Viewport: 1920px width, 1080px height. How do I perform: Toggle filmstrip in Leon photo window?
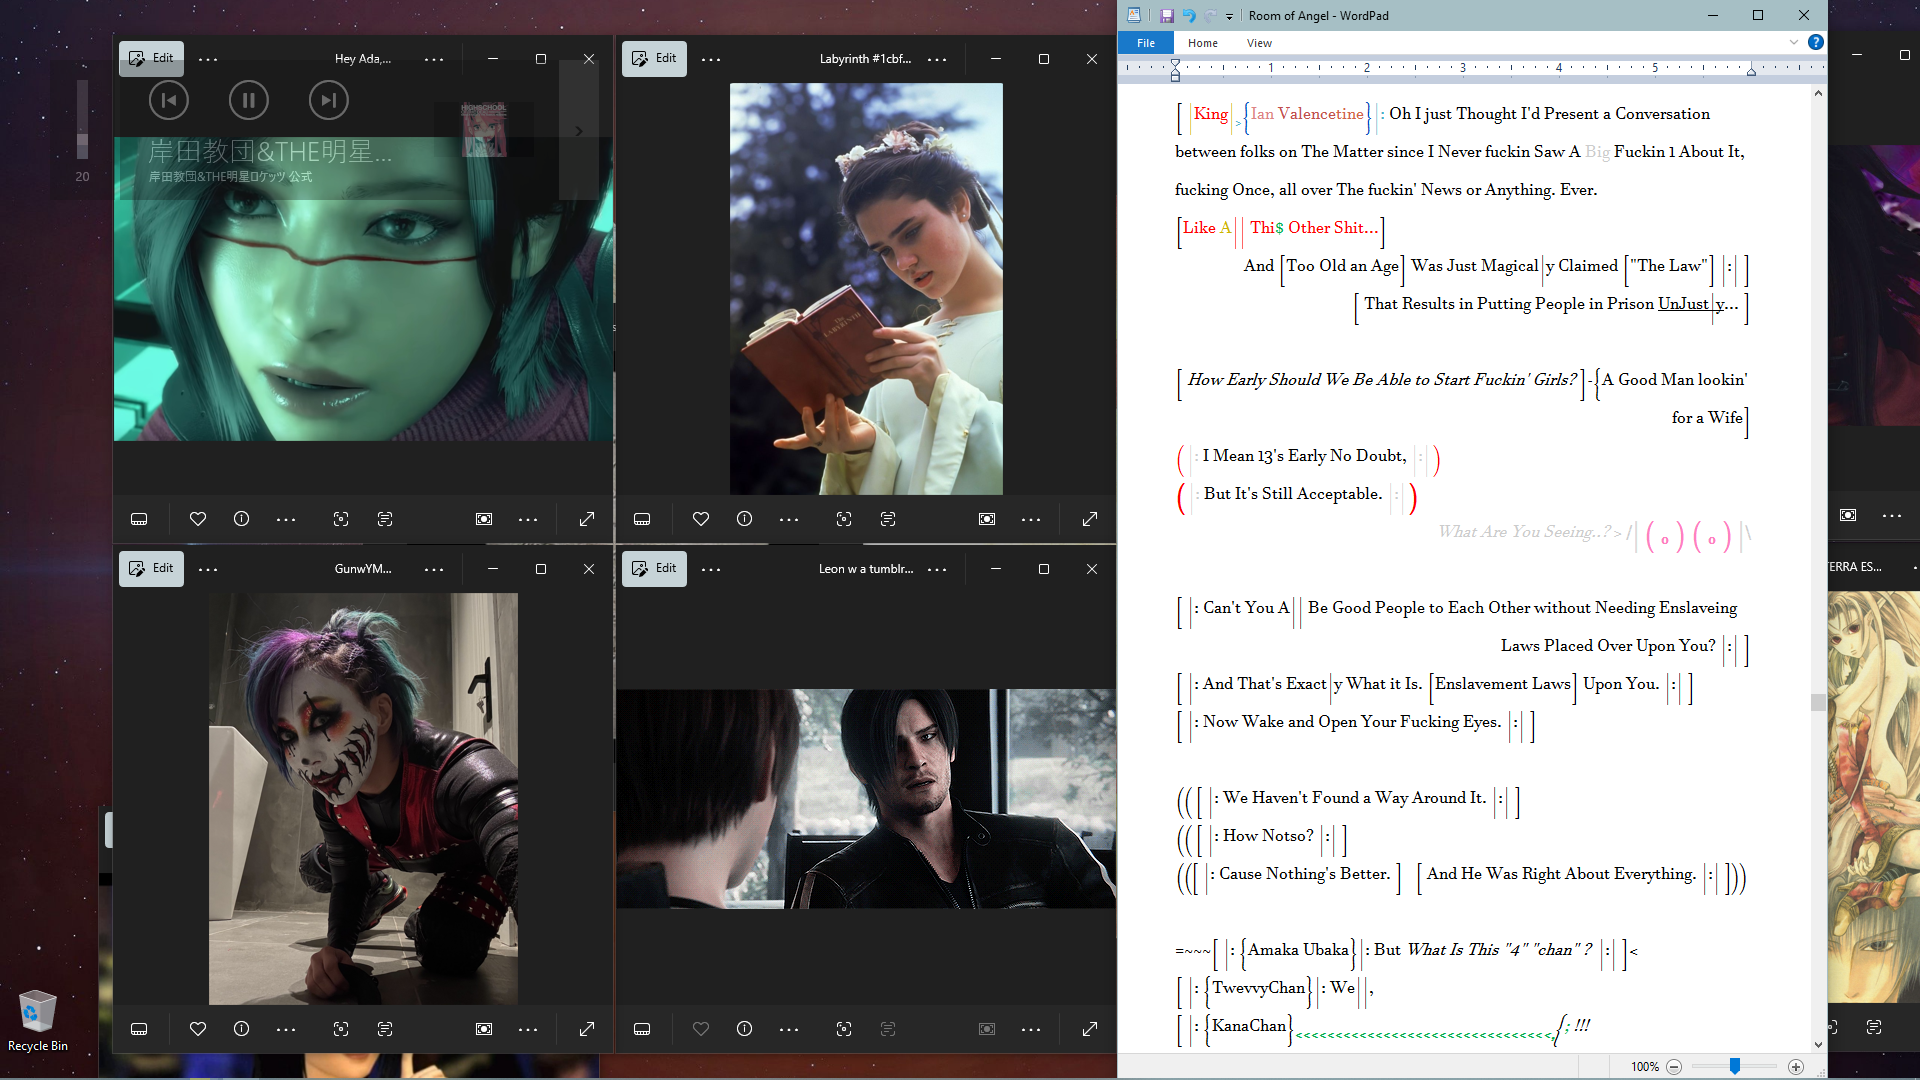click(x=642, y=1029)
